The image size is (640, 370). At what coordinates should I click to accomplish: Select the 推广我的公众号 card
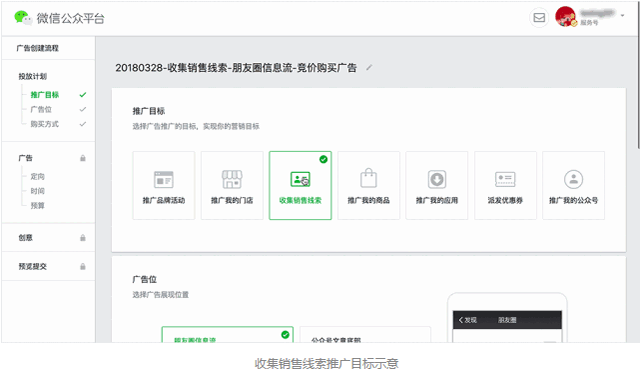click(x=573, y=186)
